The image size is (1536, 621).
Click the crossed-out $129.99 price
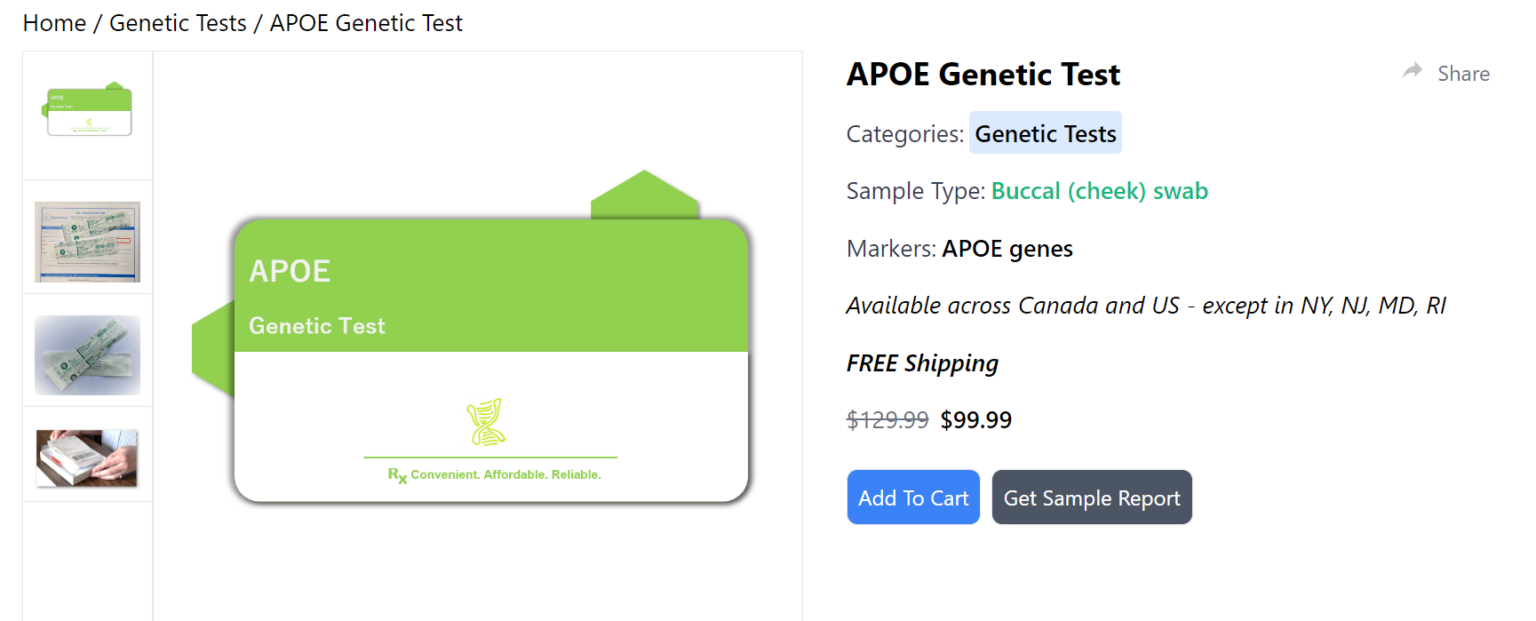coord(887,420)
